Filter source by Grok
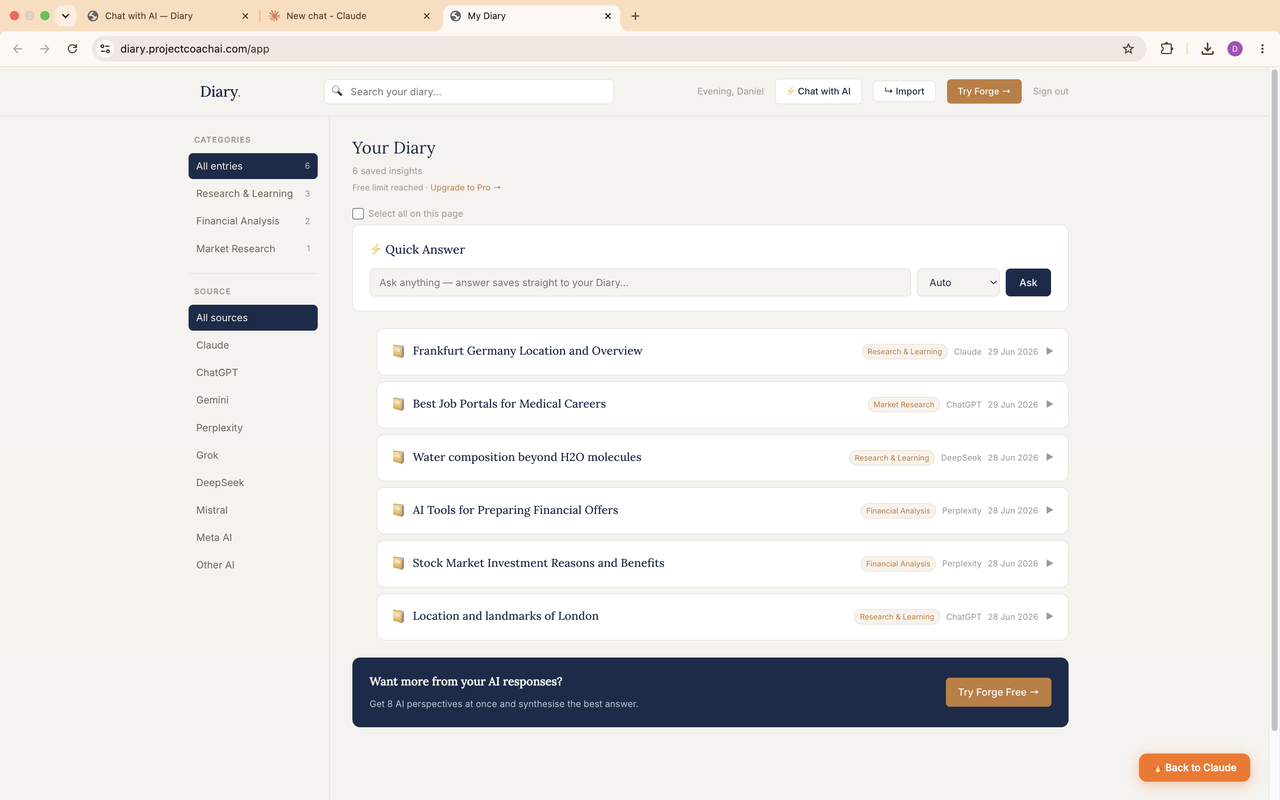The height and width of the screenshot is (800, 1280). coord(253,455)
